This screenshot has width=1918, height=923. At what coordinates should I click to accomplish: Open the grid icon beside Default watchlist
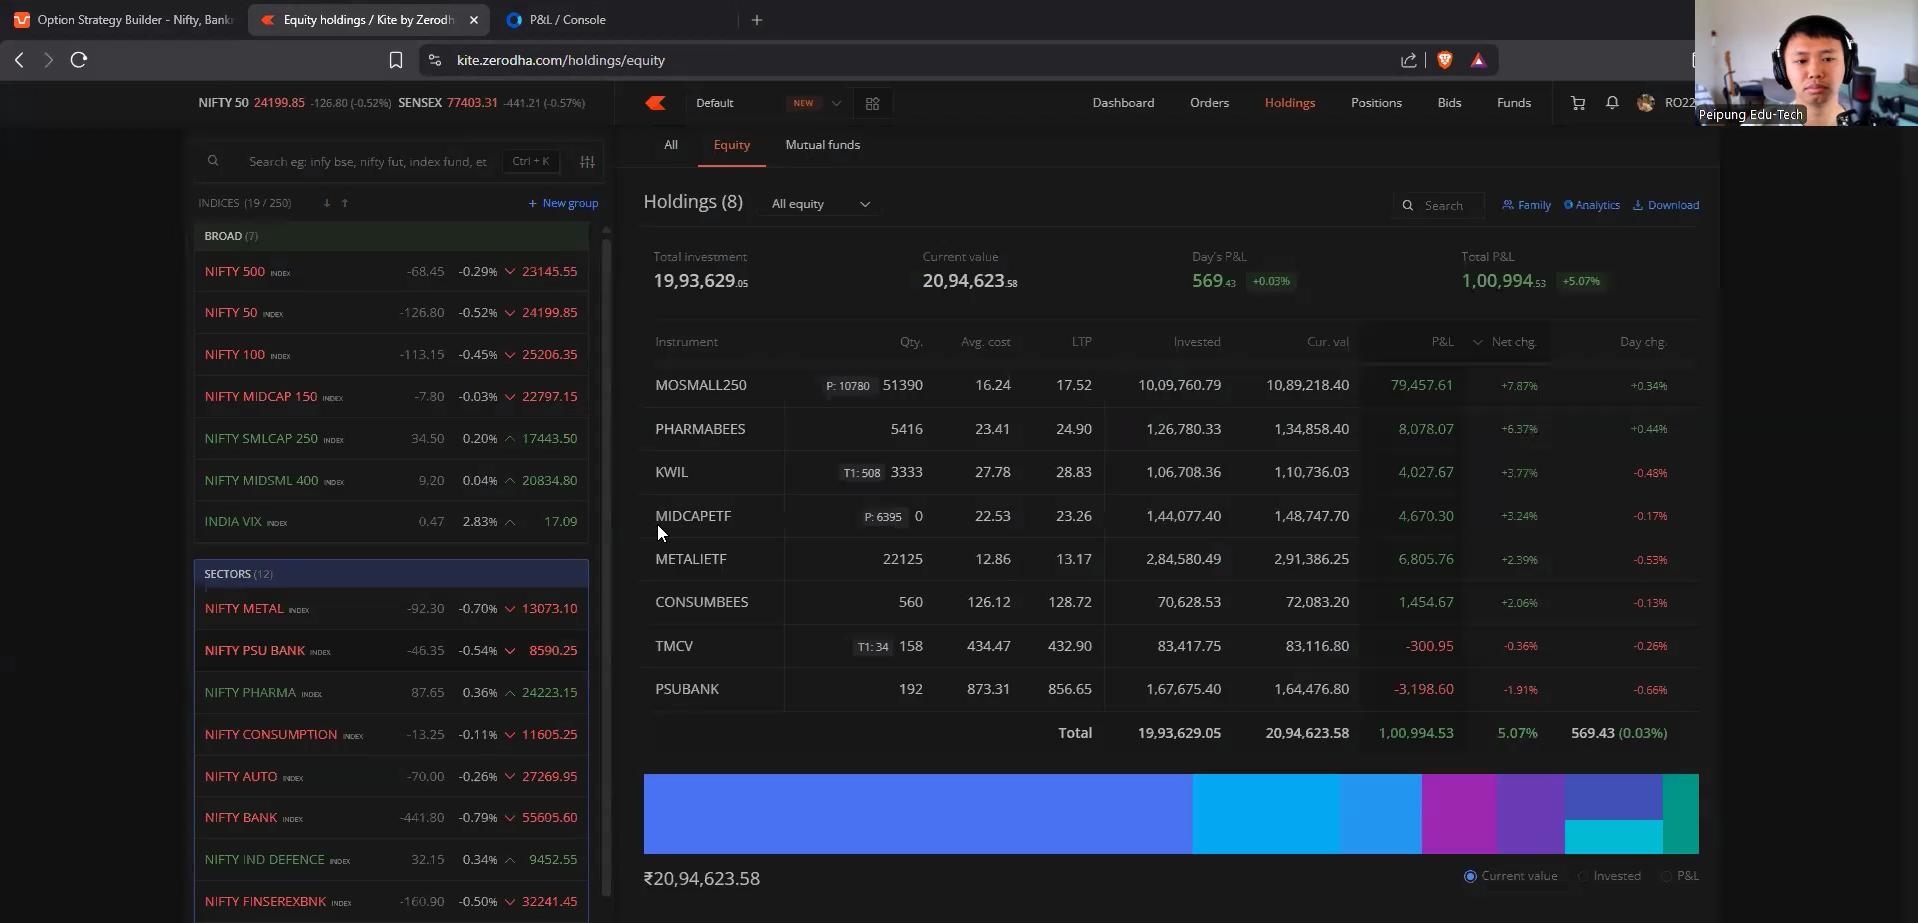[x=872, y=103]
